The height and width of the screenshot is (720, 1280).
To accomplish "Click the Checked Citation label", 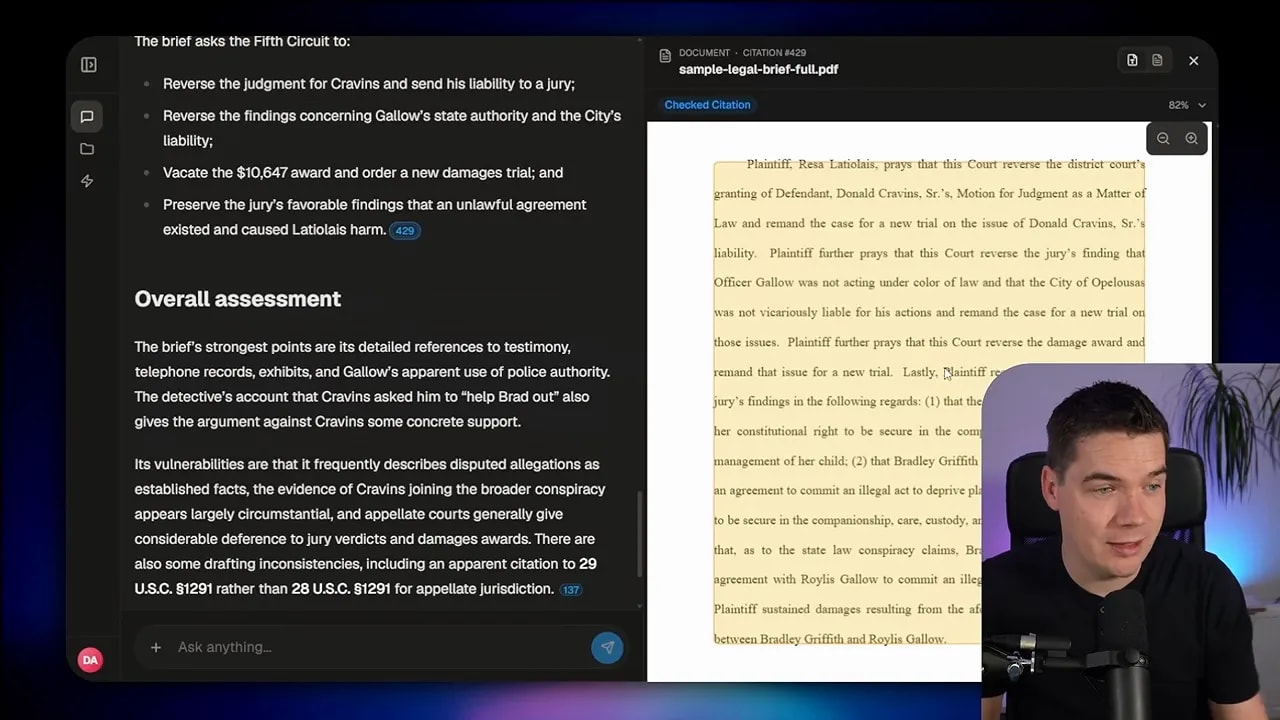I will [x=707, y=105].
